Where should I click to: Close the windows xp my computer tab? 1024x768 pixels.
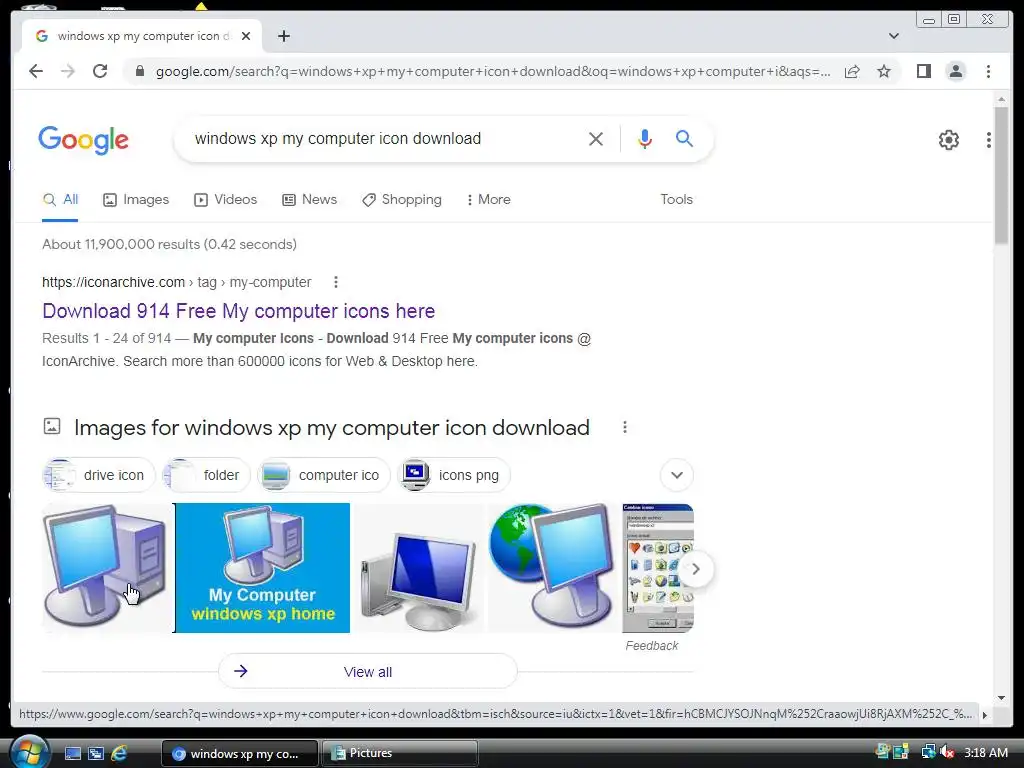tap(246, 37)
